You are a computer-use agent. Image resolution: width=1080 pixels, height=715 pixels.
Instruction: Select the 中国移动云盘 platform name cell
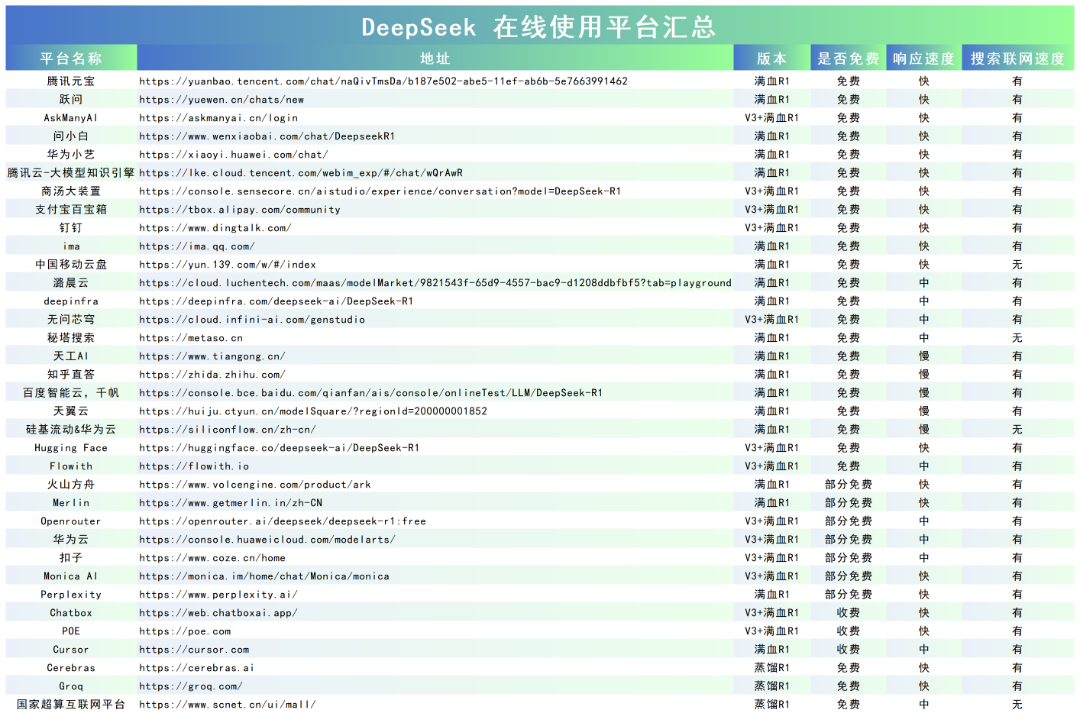coord(71,265)
